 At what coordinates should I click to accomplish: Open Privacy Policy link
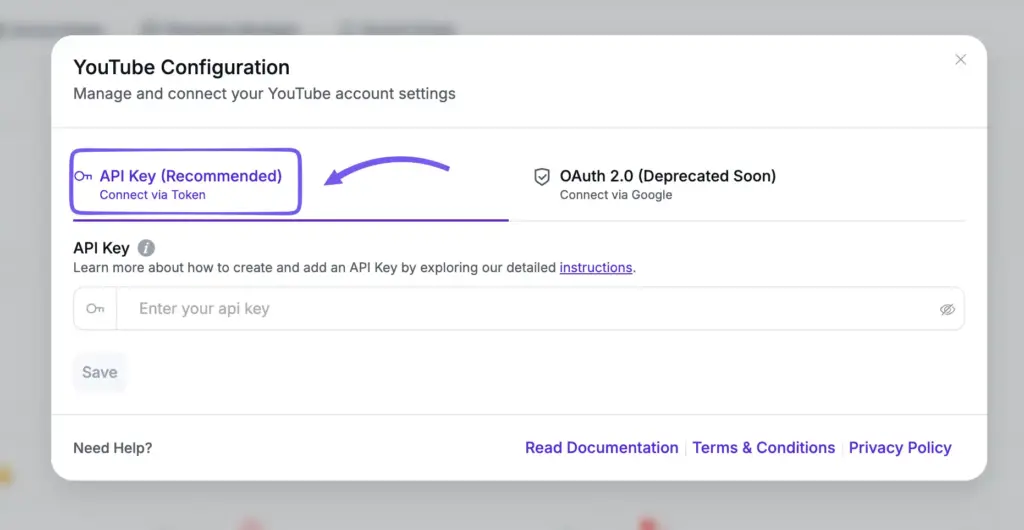[900, 448]
